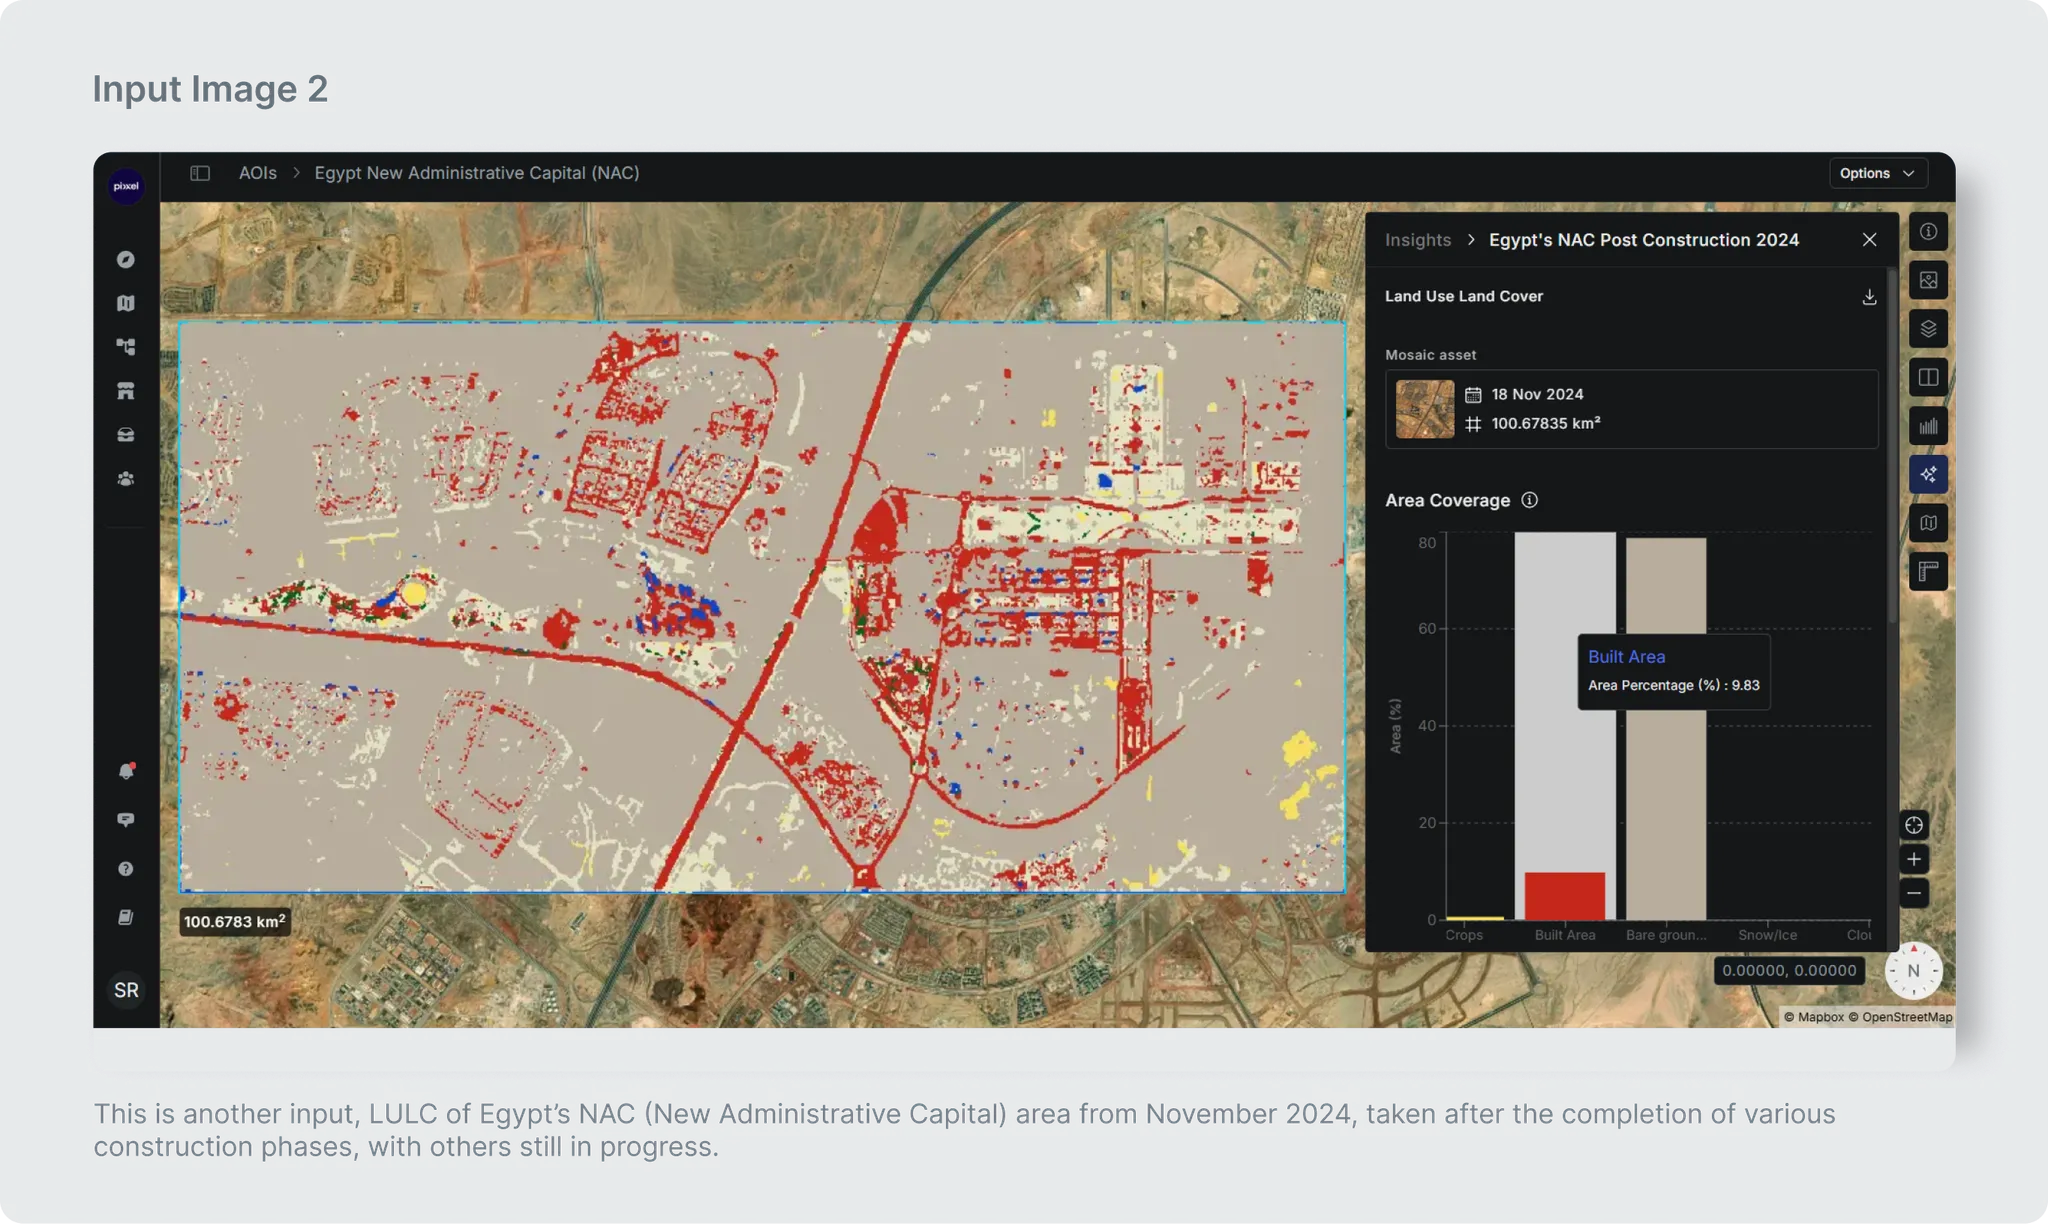Toggle the split compare view icon
Screen dimensions: 2048x1224
pos(1928,378)
